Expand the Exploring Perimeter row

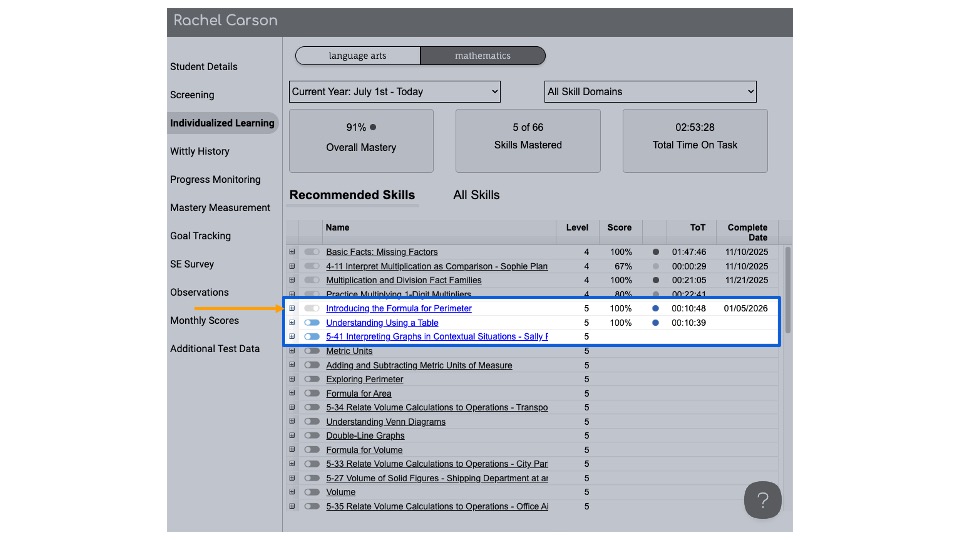coord(292,379)
